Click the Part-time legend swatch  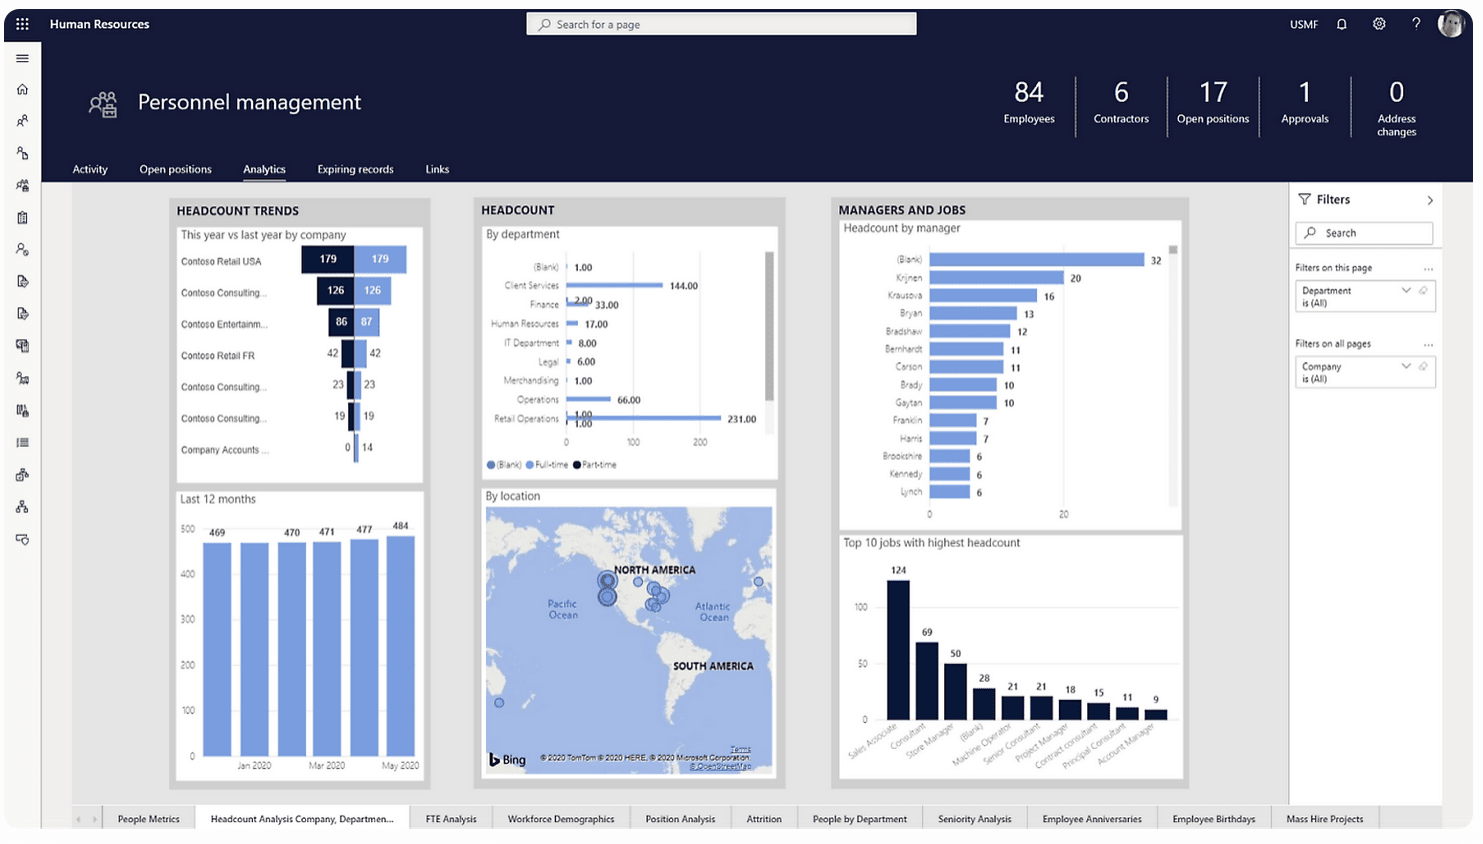577,465
